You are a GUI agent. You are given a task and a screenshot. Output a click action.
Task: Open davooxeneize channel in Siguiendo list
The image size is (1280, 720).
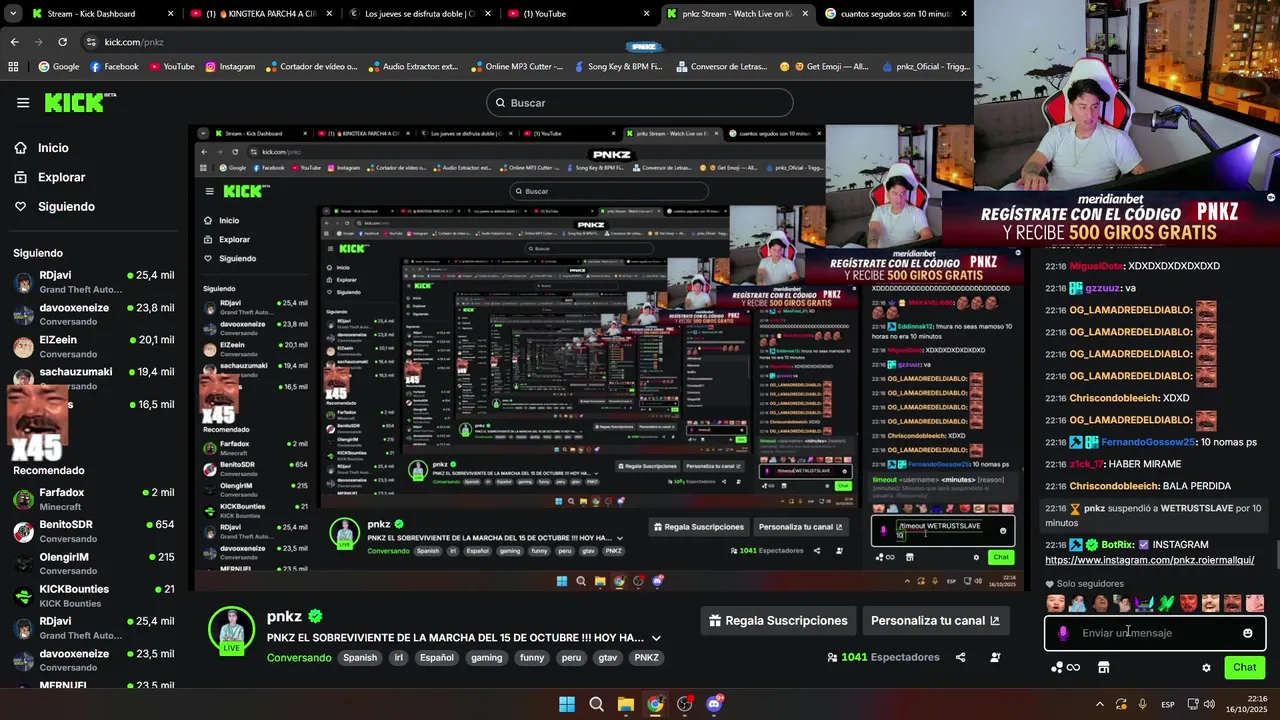pyautogui.click(x=93, y=315)
